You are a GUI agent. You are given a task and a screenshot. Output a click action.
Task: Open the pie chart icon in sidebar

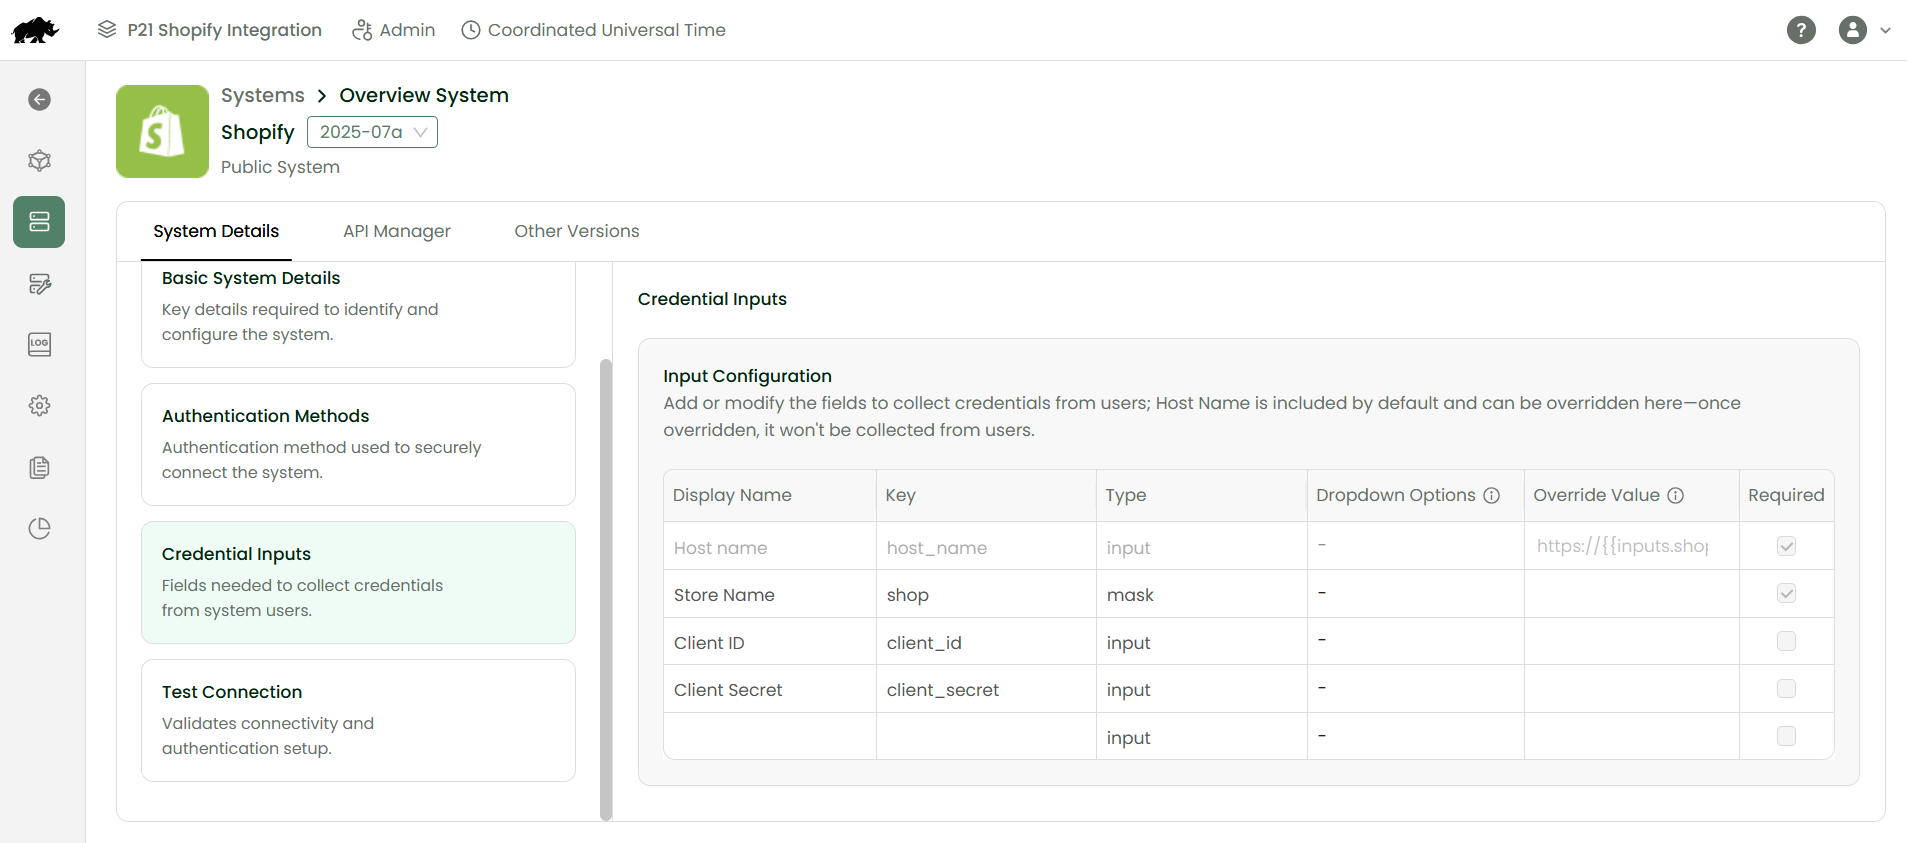[x=39, y=529]
